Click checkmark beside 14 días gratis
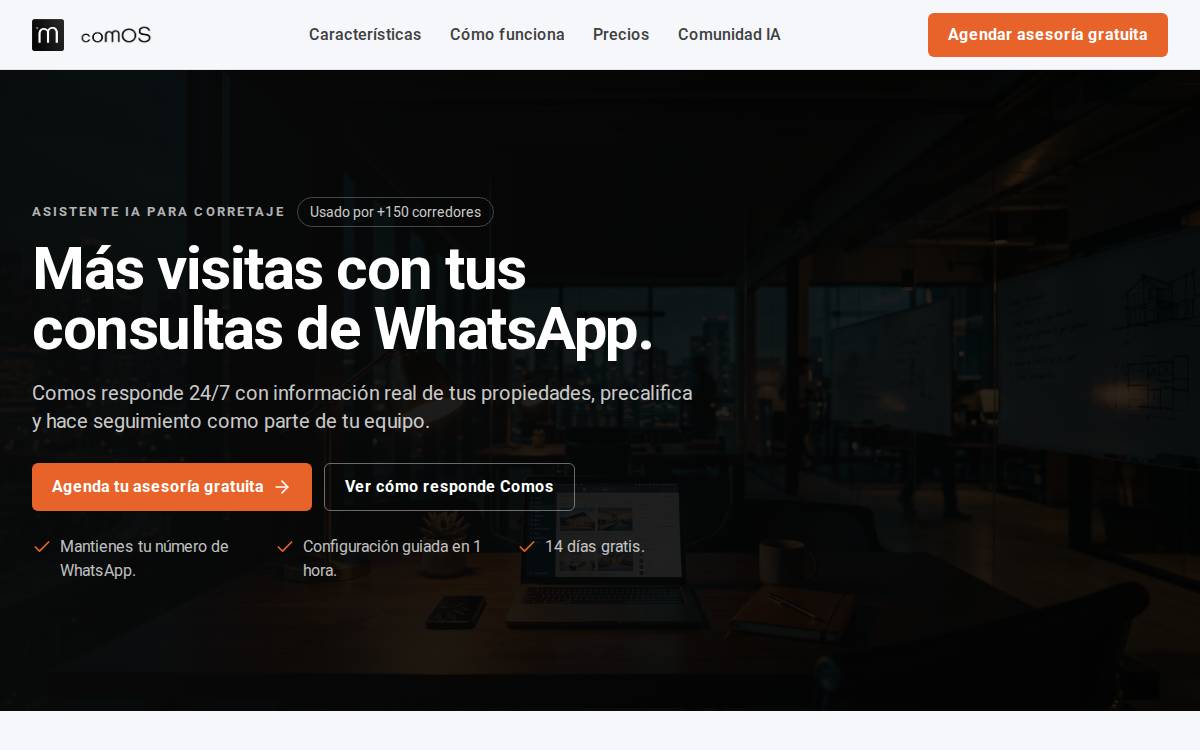Viewport: 1200px width, 750px height. pos(527,546)
